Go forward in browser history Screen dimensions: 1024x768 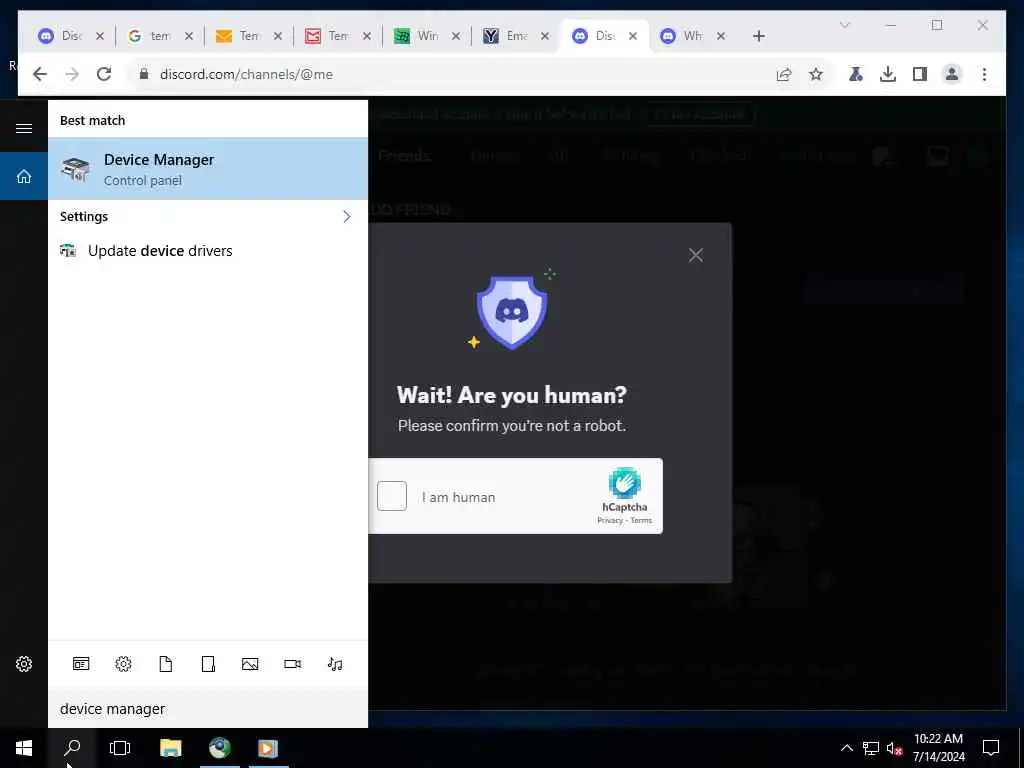coord(72,74)
